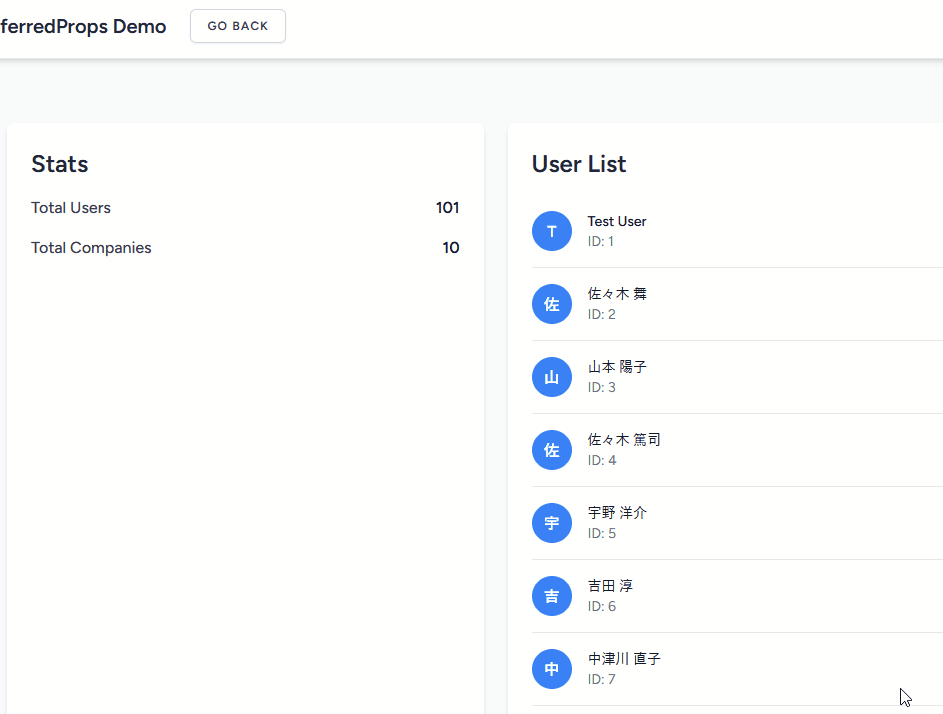Click the User List heading
Image resolution: width=943 pixels, height=714 pixels.
point(579,164)
